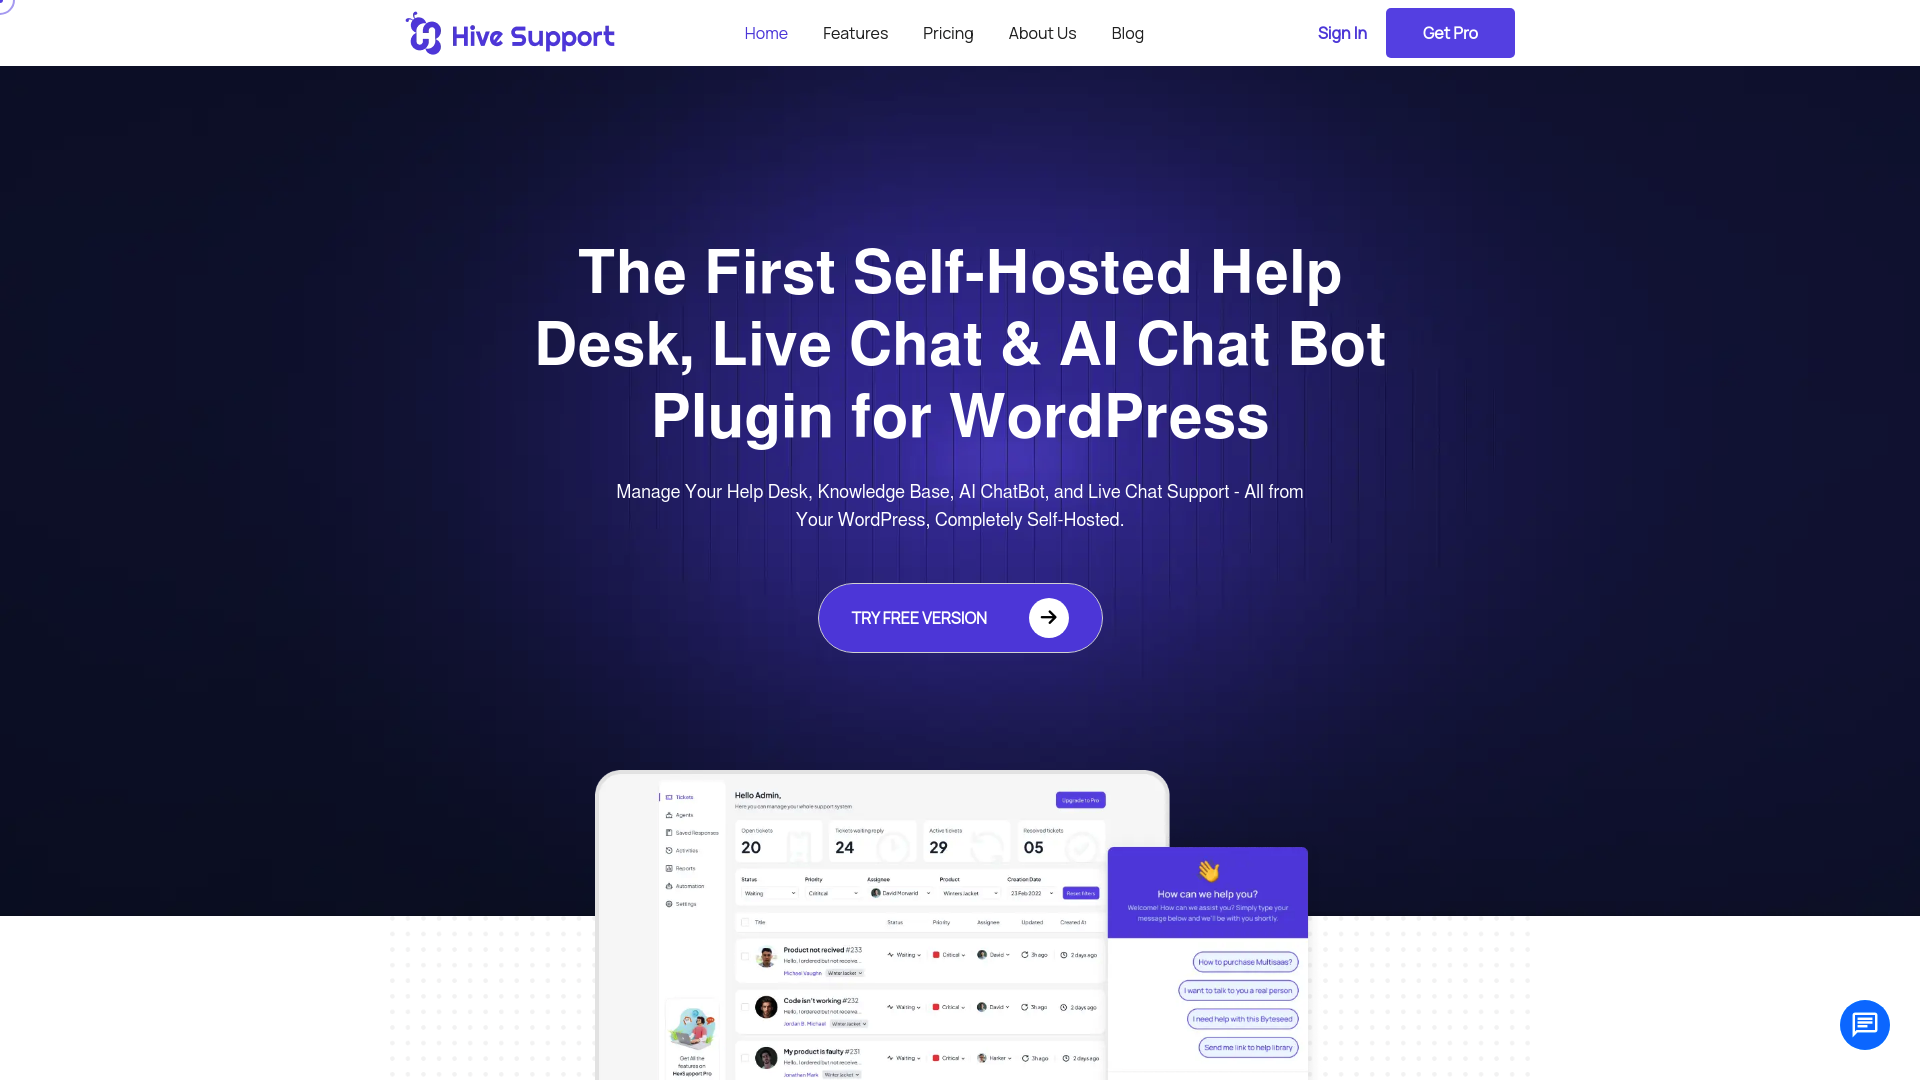The height and width of the screenshot is (1080, 1920).
Task: Click the chatbot welcome message checkbox
Action: pos(1208,893)
